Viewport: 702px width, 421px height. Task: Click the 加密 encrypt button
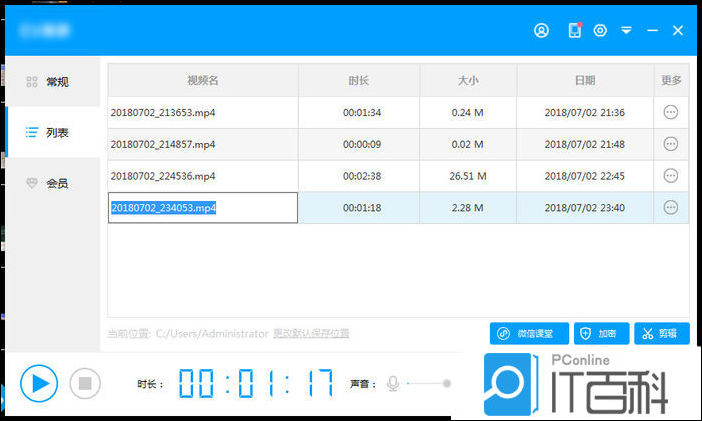pos(601,334)
